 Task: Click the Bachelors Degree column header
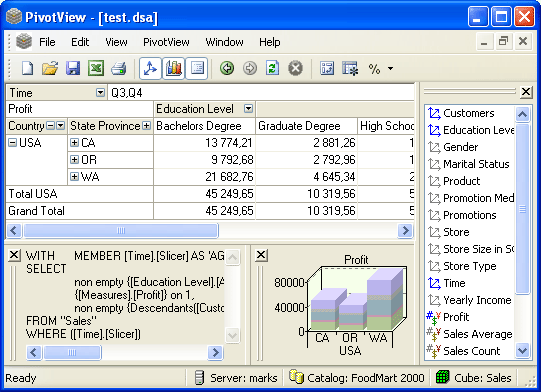204,126
